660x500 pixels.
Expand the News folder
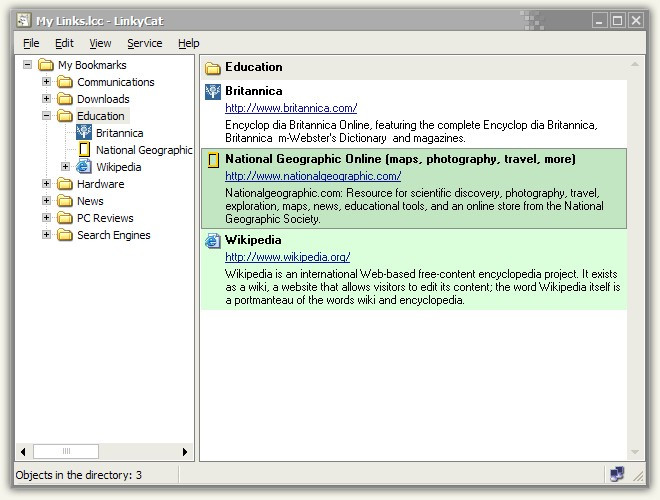click(46, 201)
